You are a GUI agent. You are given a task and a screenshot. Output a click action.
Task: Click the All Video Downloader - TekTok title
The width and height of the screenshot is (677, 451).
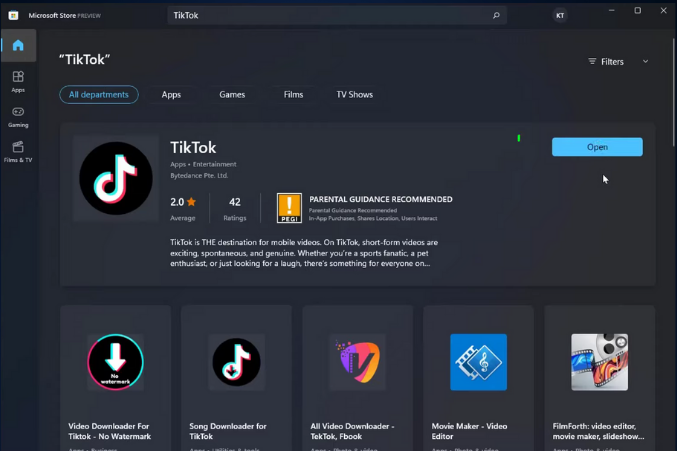(x=352, y=431)
